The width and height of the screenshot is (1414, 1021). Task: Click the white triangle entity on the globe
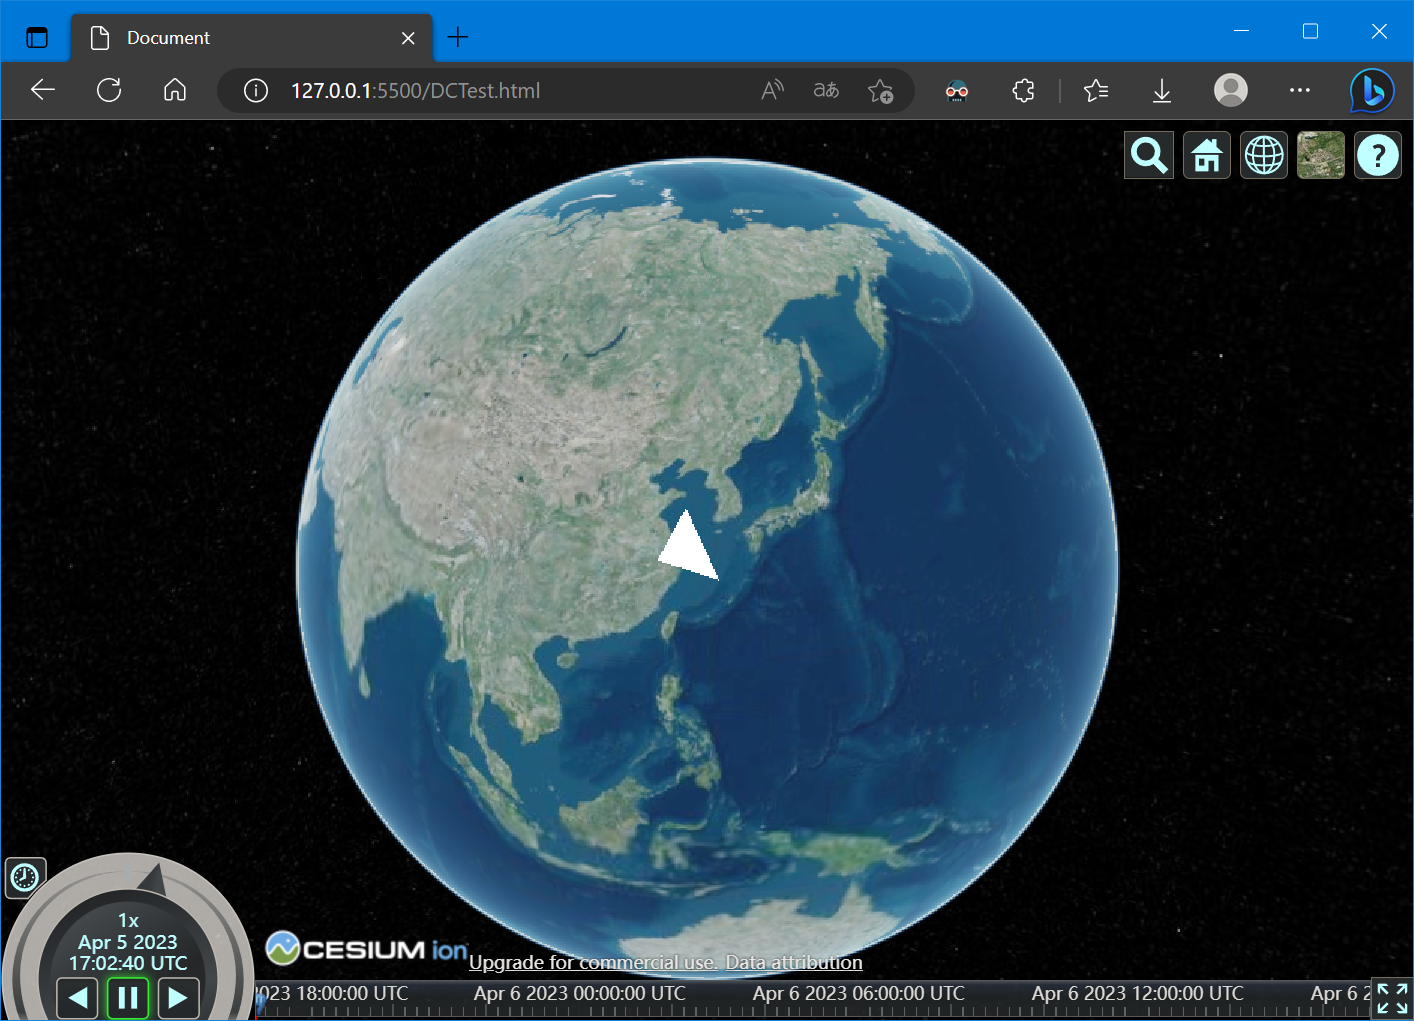point(689,549)
